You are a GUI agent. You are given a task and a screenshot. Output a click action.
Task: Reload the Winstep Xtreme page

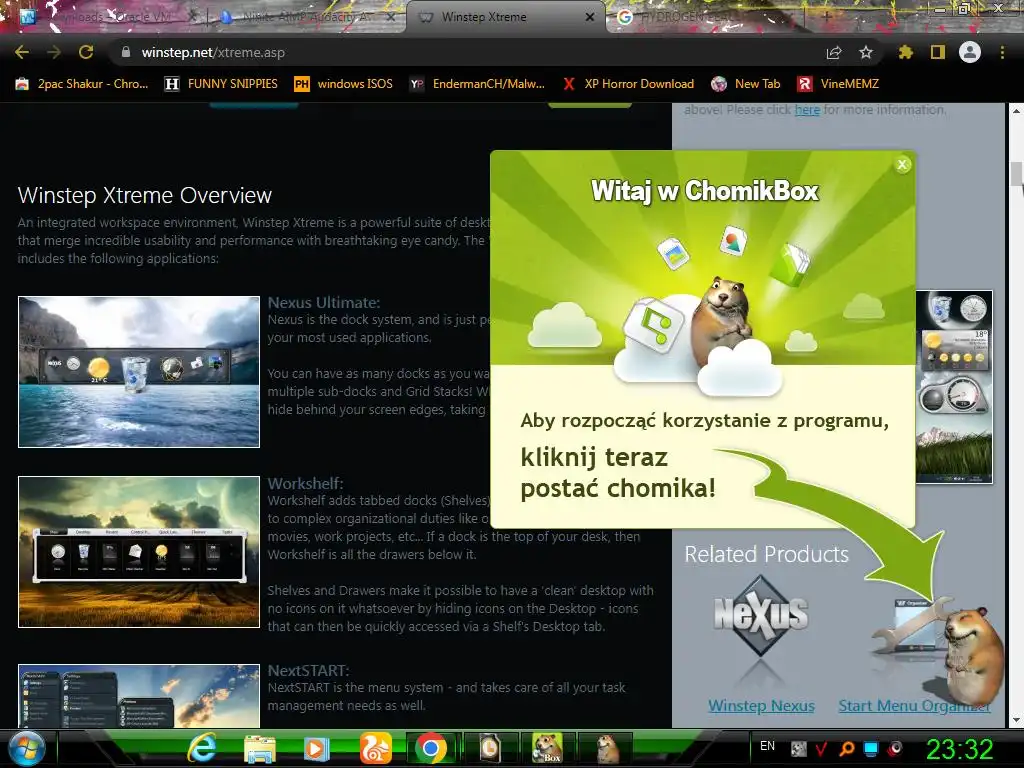pos(86,52)
